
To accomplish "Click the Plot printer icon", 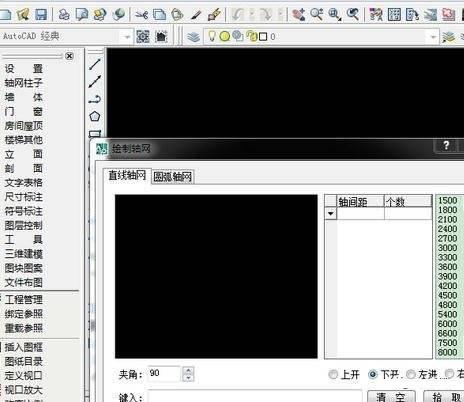I will (64, 14).
